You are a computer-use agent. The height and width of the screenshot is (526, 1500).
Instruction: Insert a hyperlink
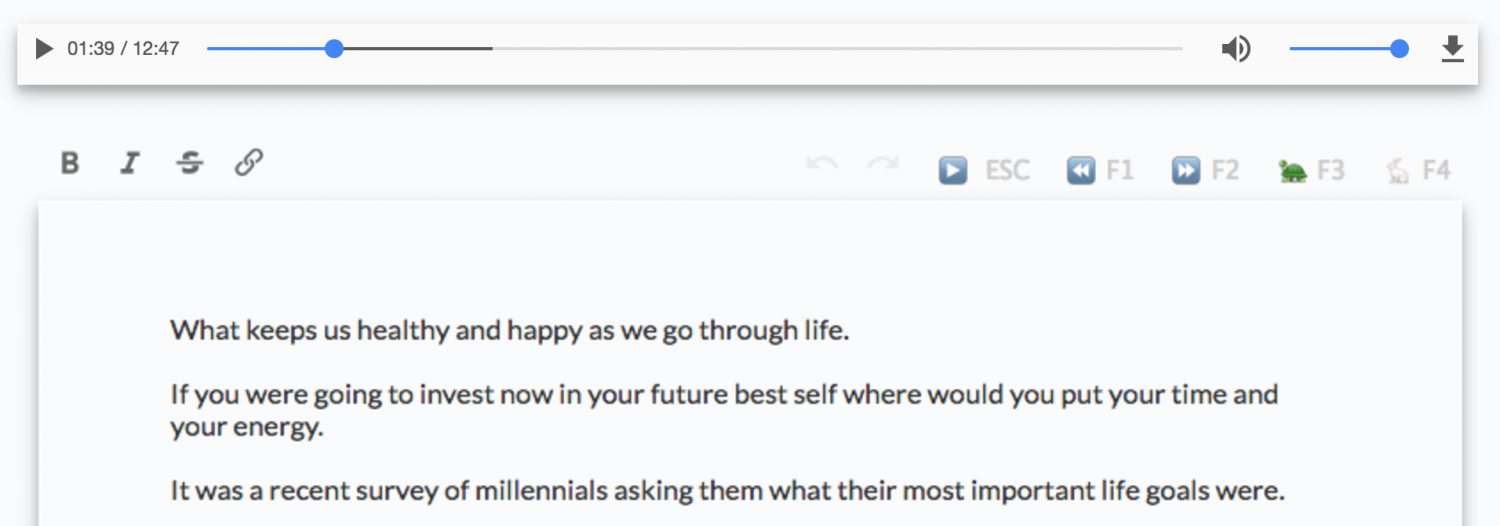(249, 163)
